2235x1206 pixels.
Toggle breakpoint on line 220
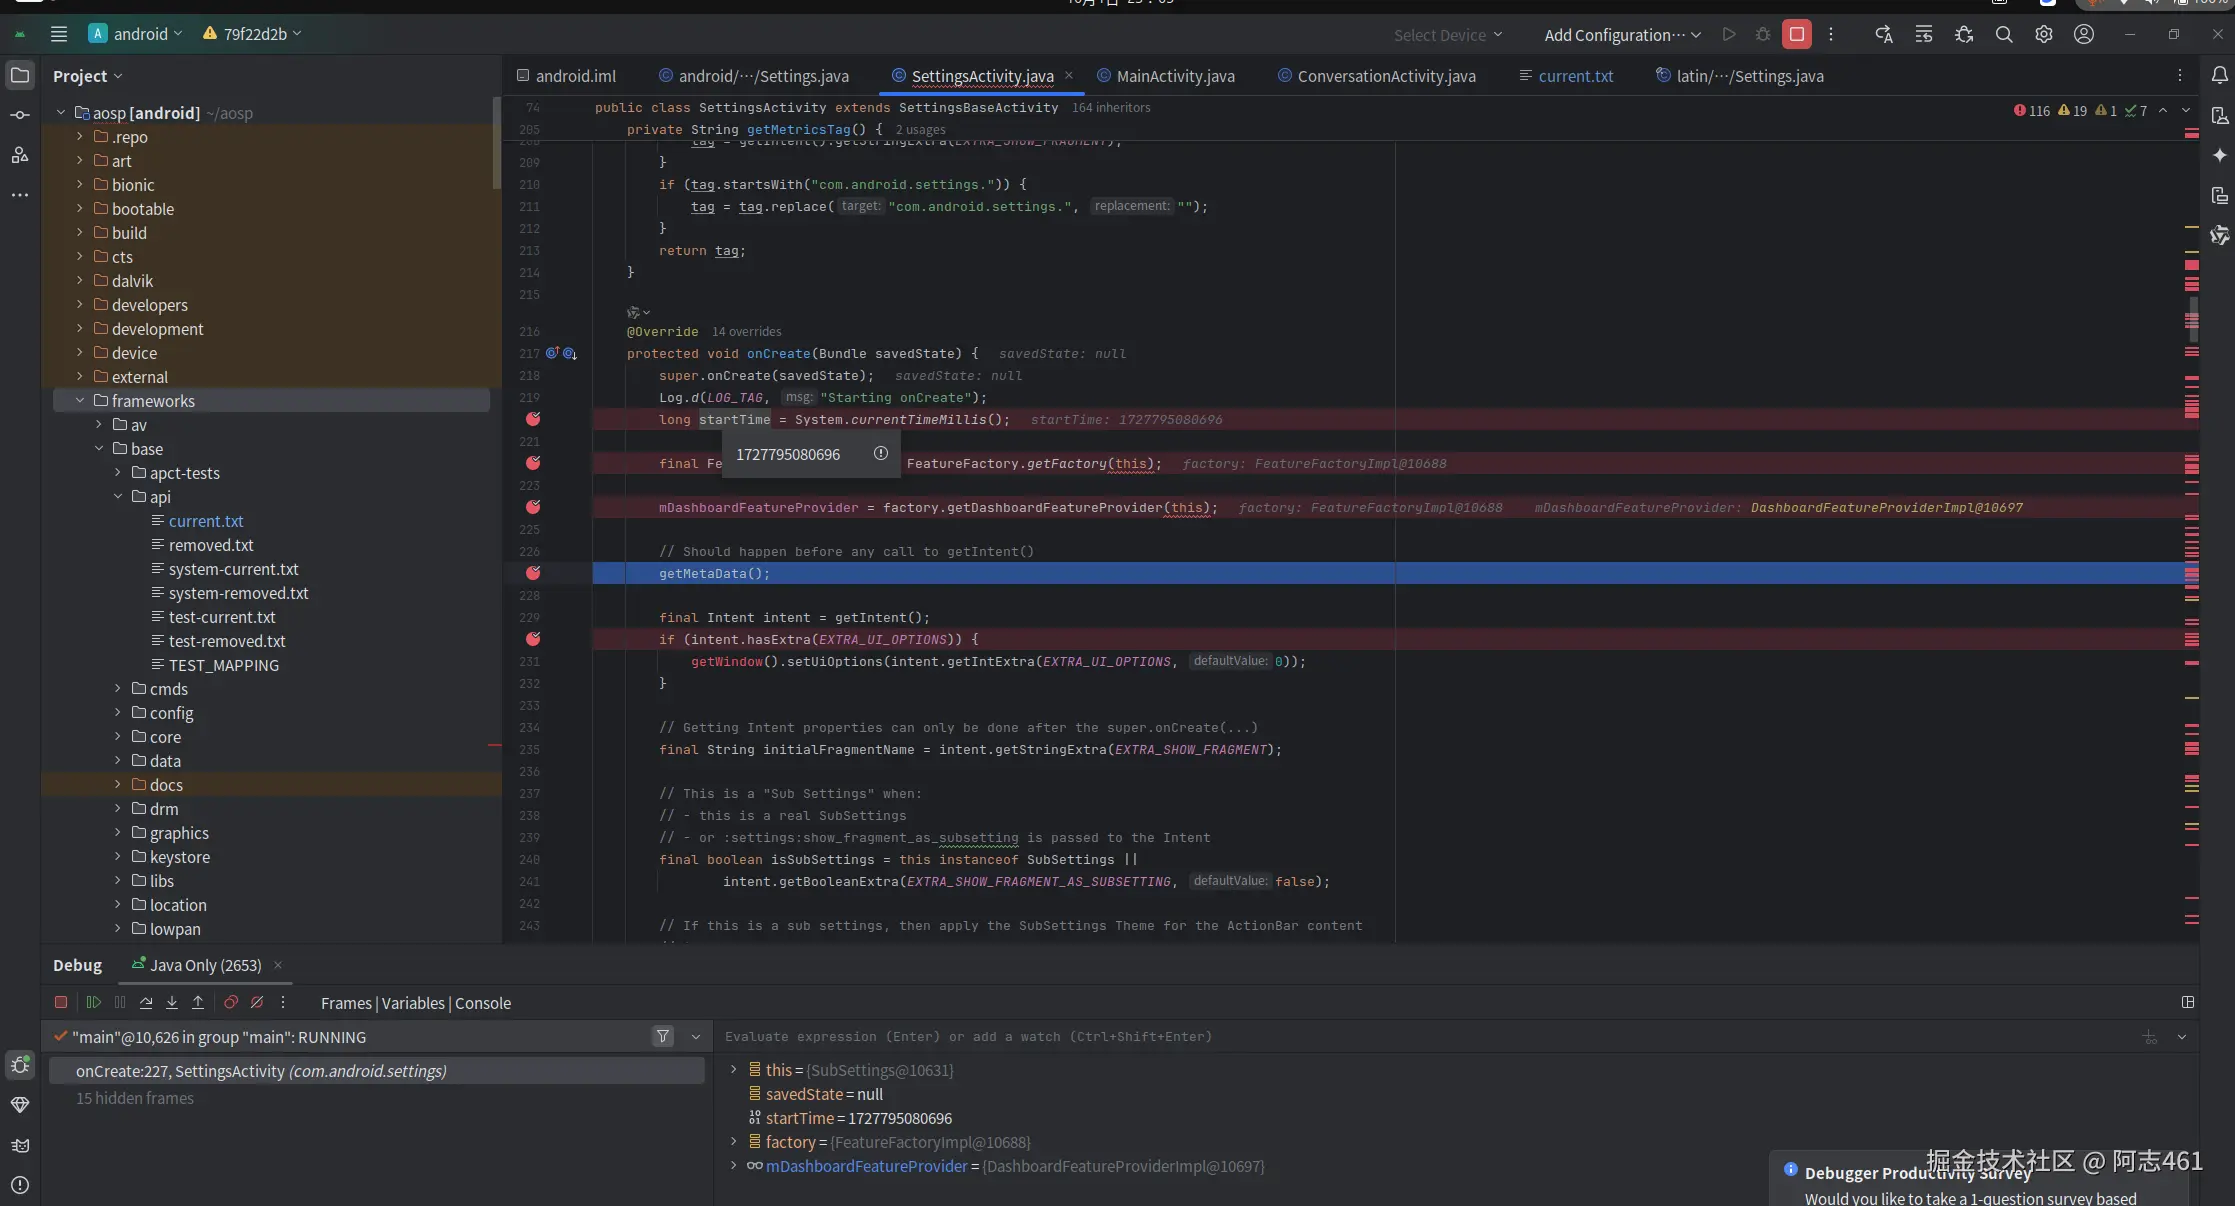(x=533, y=419)
